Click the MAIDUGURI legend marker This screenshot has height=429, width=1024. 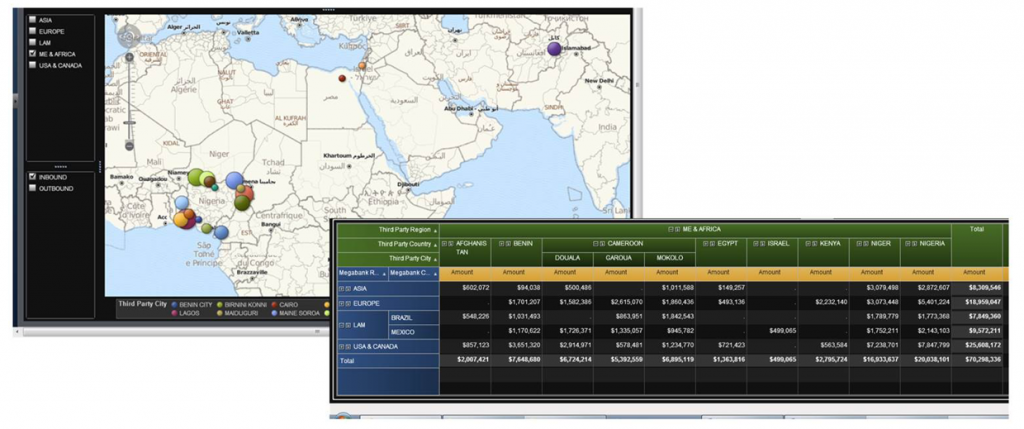pos(219,312)
